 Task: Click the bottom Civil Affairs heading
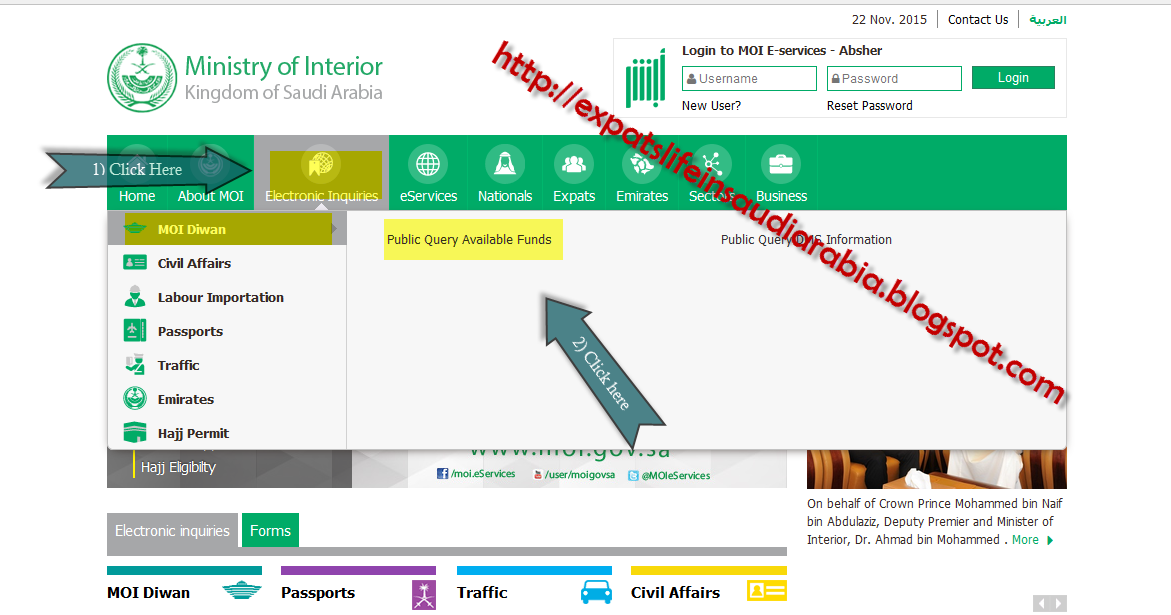pyautogui.click(x=675, y=593)
